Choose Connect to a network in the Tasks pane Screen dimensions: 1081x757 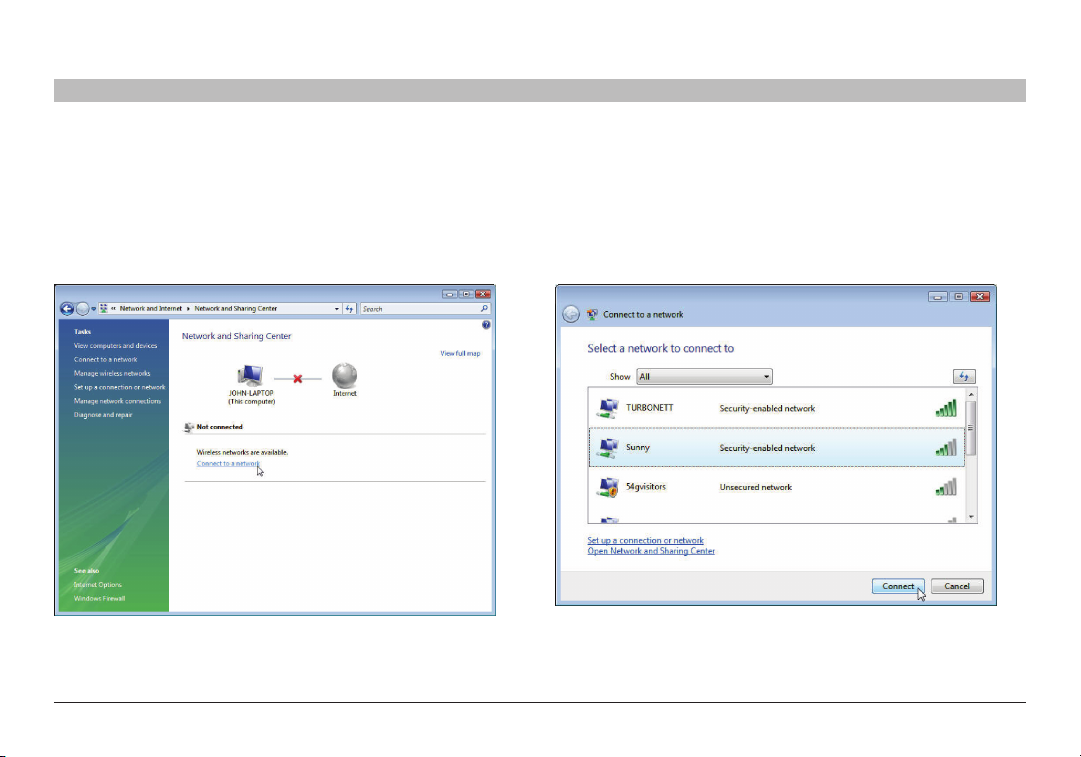[x=105, y=359]
